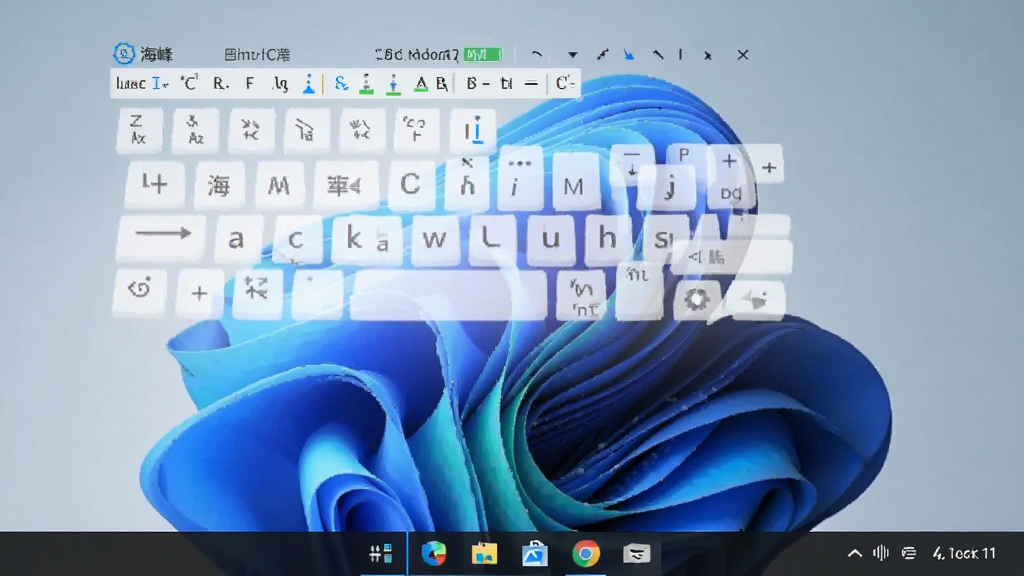Click the blue ampersand-like toolbar icon
Image resolution: width=1024 pixels, height=576 pixels.
(341, 84)
